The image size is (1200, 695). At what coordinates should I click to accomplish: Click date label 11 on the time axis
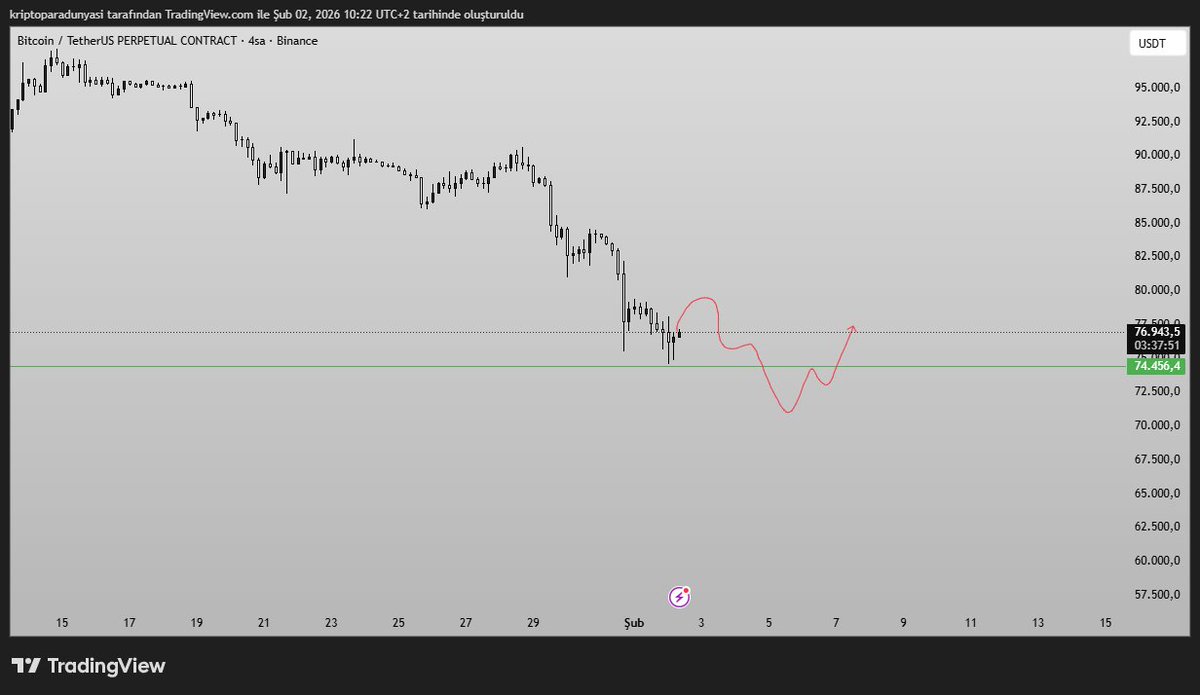(971, 623)
